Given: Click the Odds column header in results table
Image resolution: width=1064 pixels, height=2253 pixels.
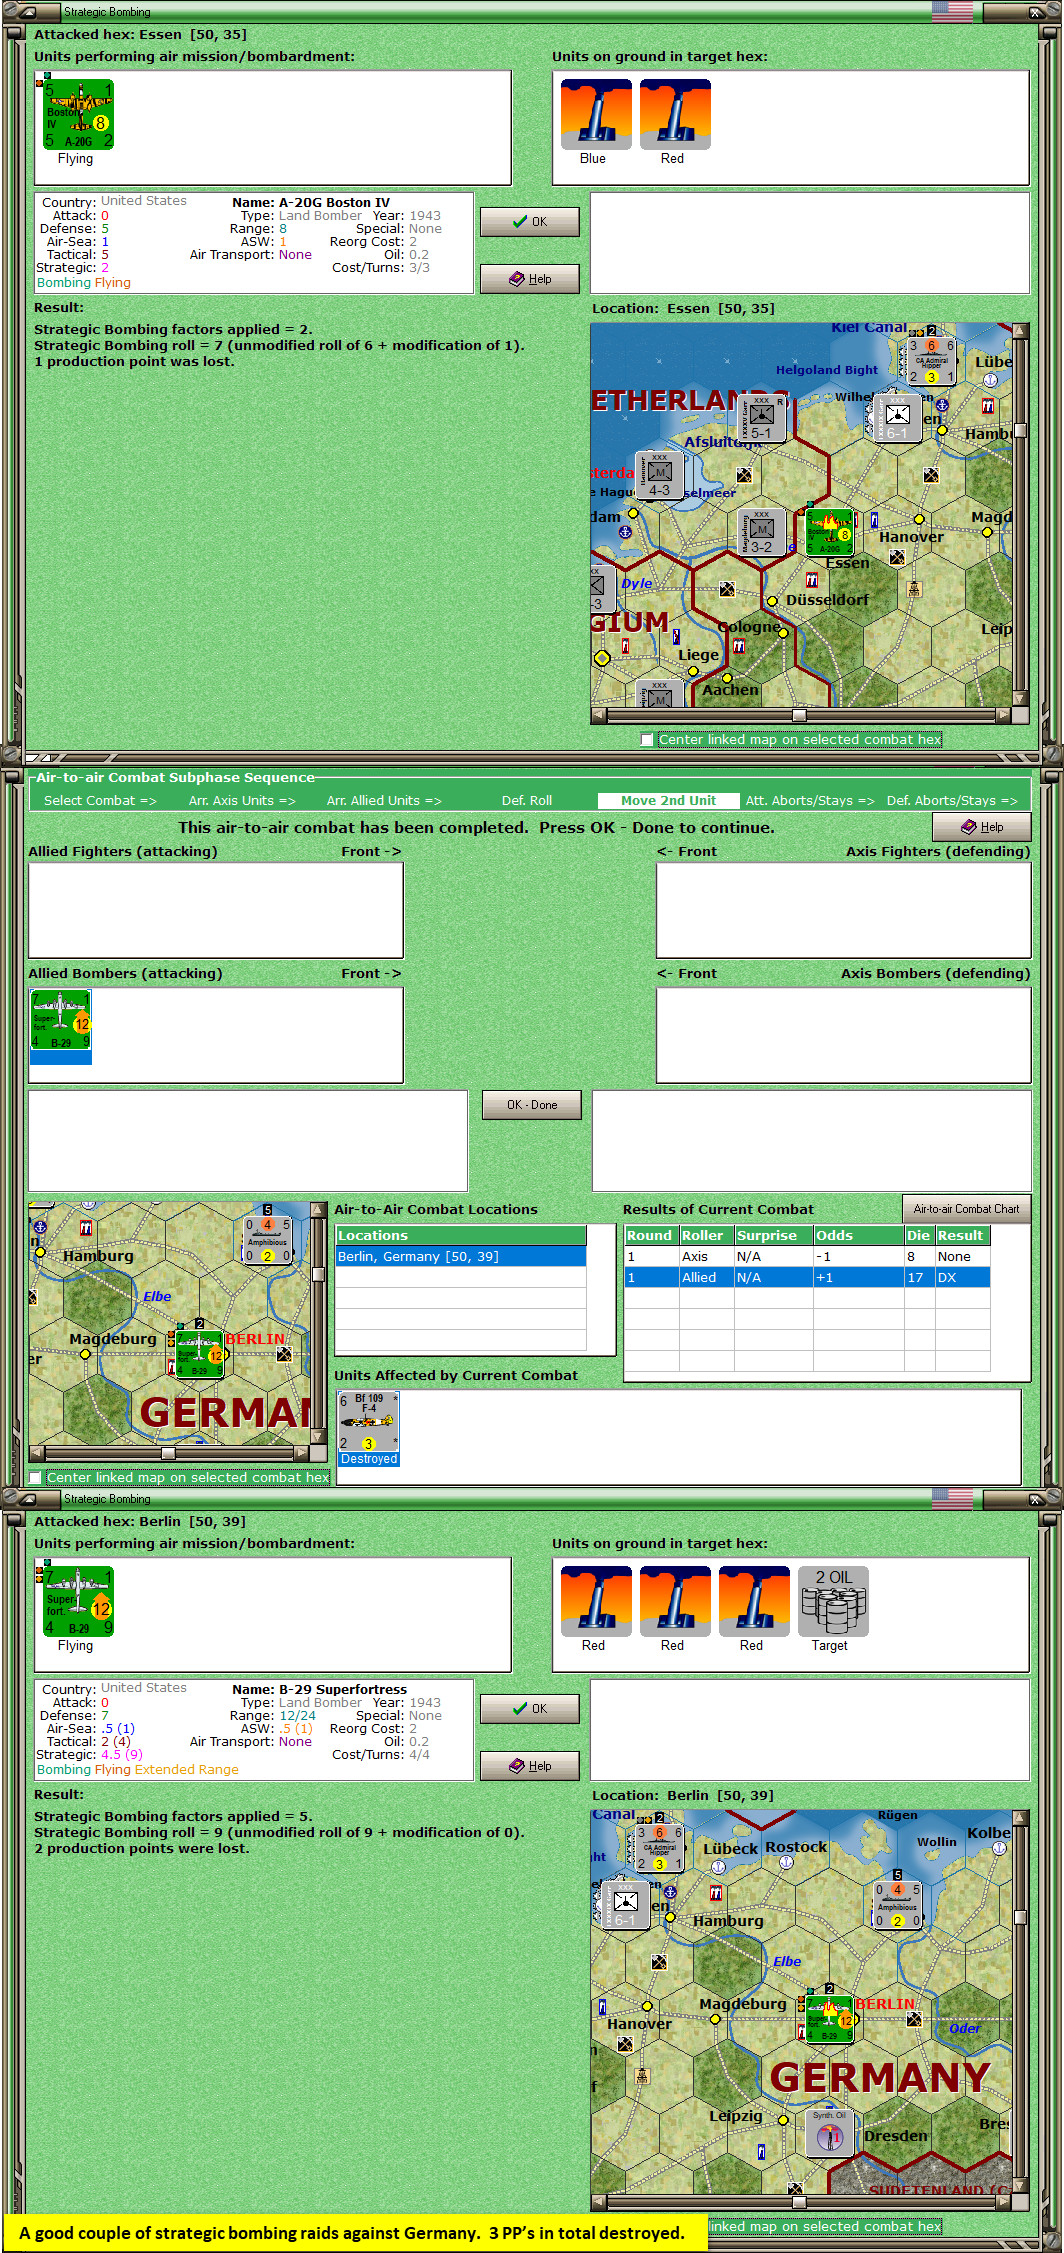Looking at the screenshot, I should click(858, 1235).
